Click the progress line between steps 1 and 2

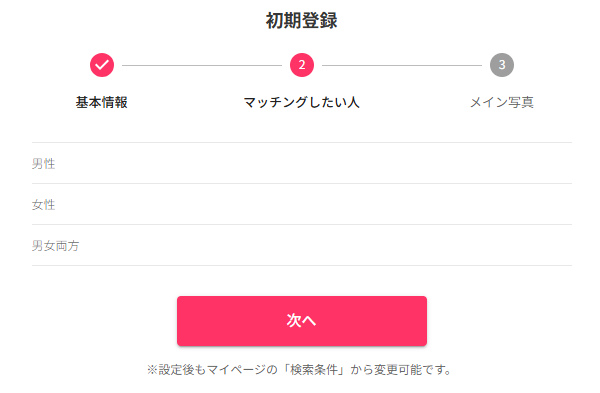click(x=202, y=65)
